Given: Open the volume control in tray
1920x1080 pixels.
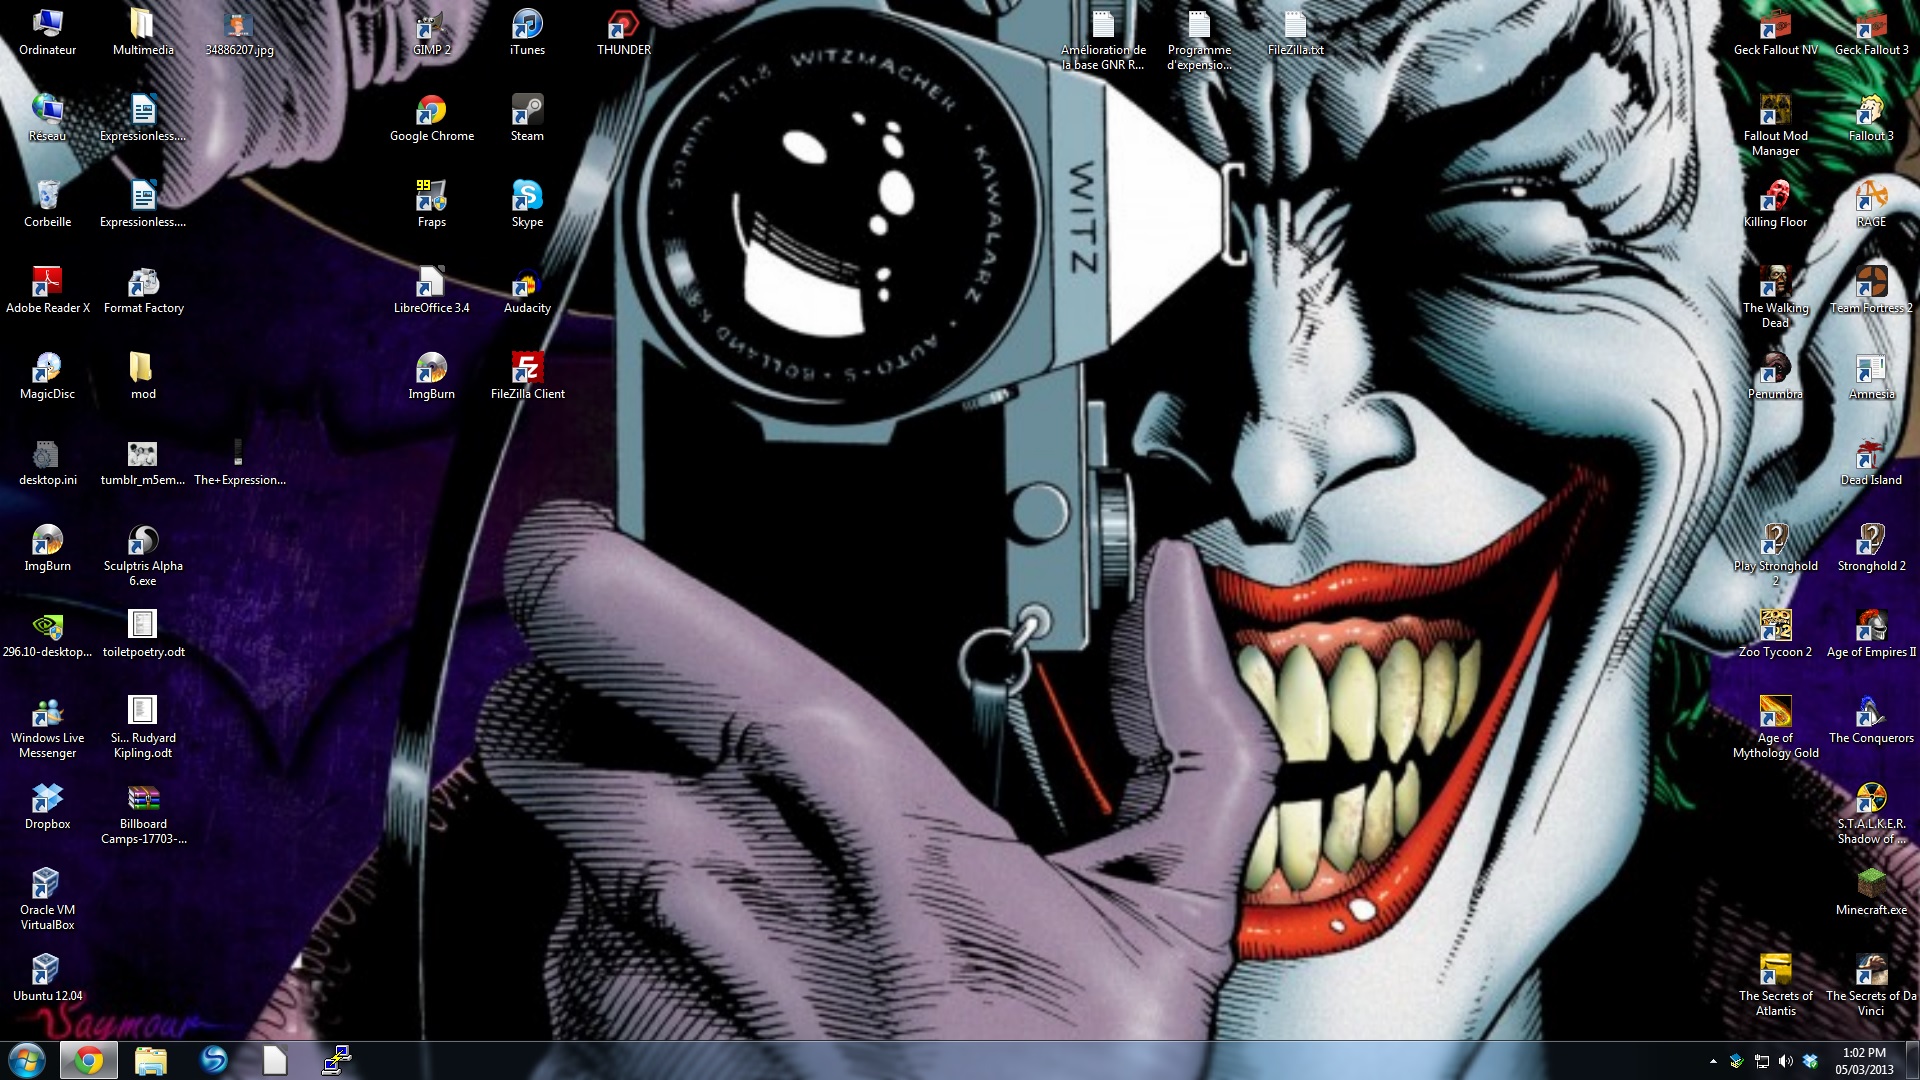Looking at the screenshot, I should 1786,1061.
